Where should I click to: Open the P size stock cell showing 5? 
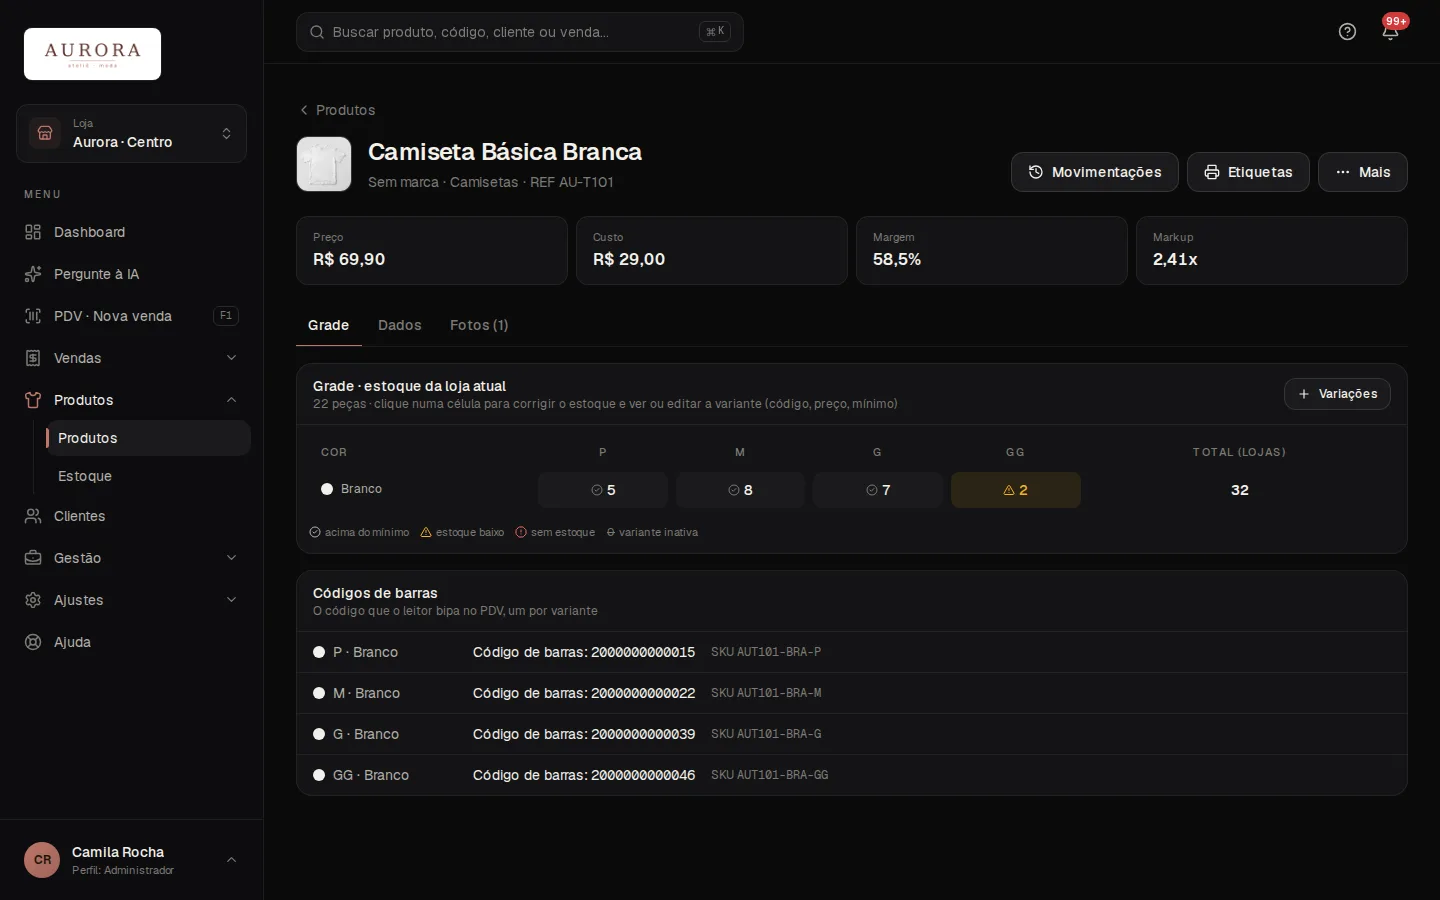click(x=603, y=490)
